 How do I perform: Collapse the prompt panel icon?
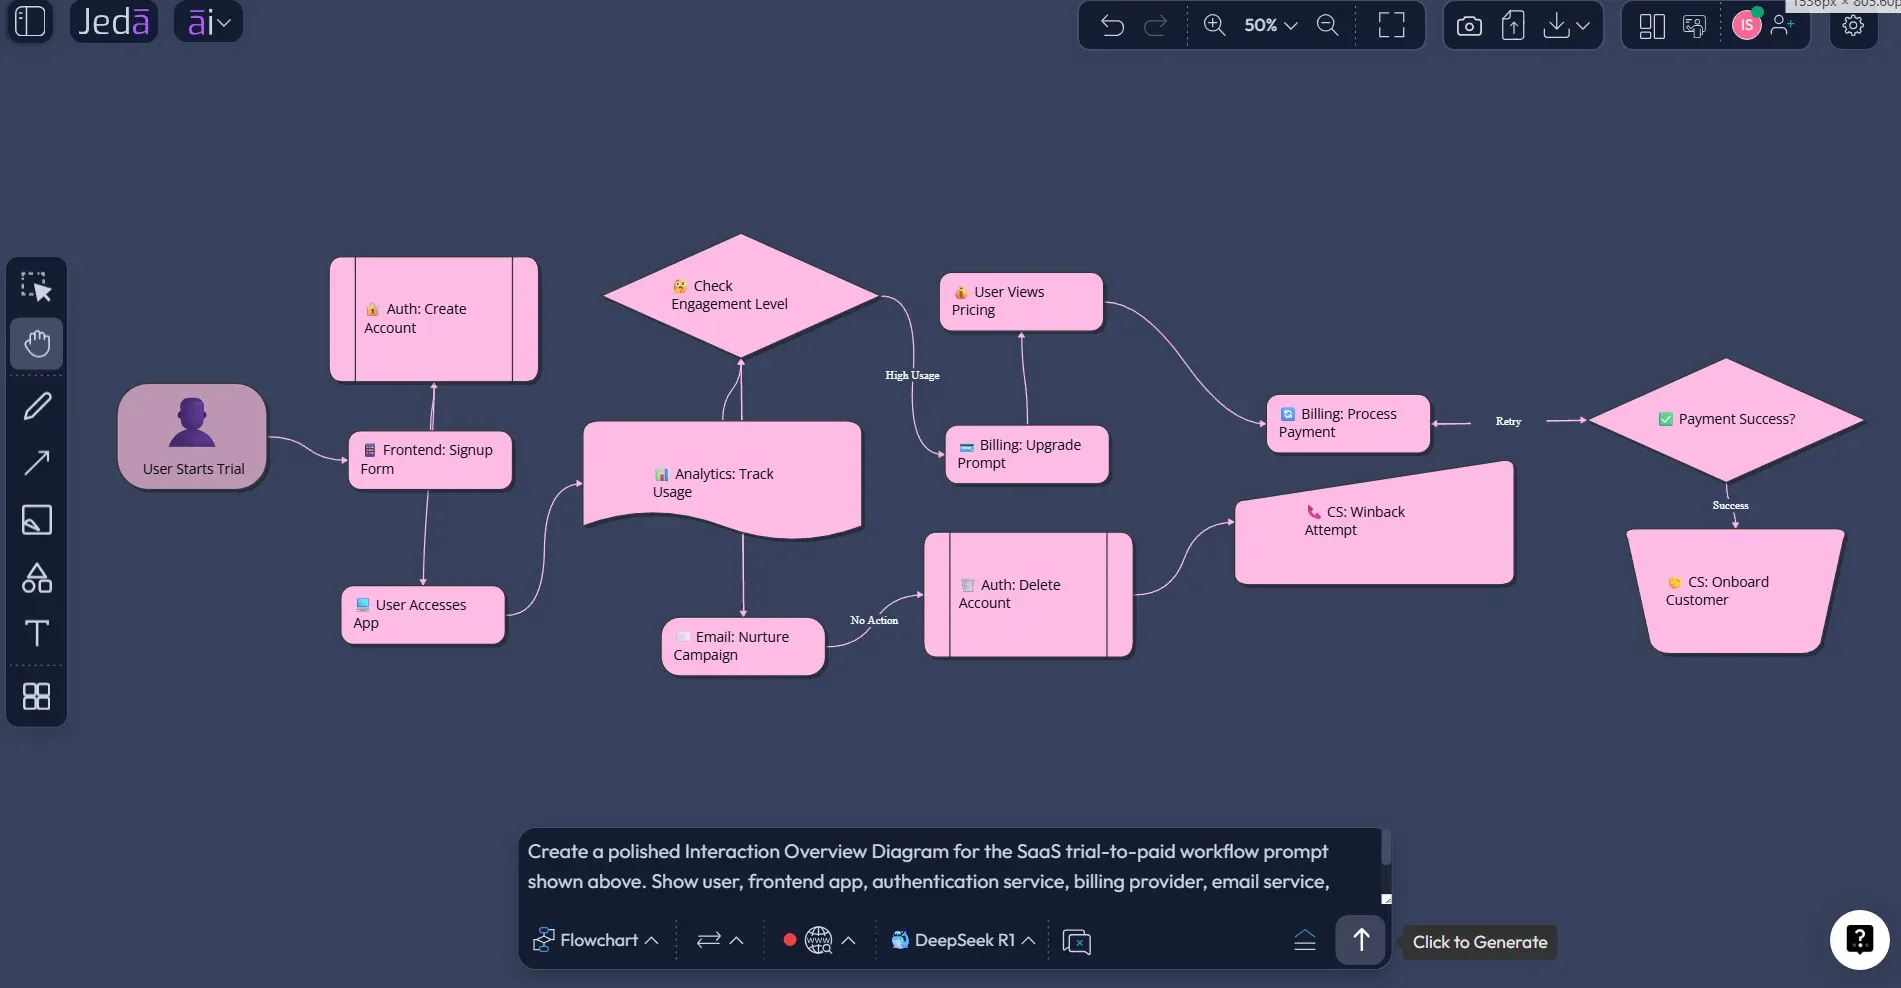coord(1305,940)
